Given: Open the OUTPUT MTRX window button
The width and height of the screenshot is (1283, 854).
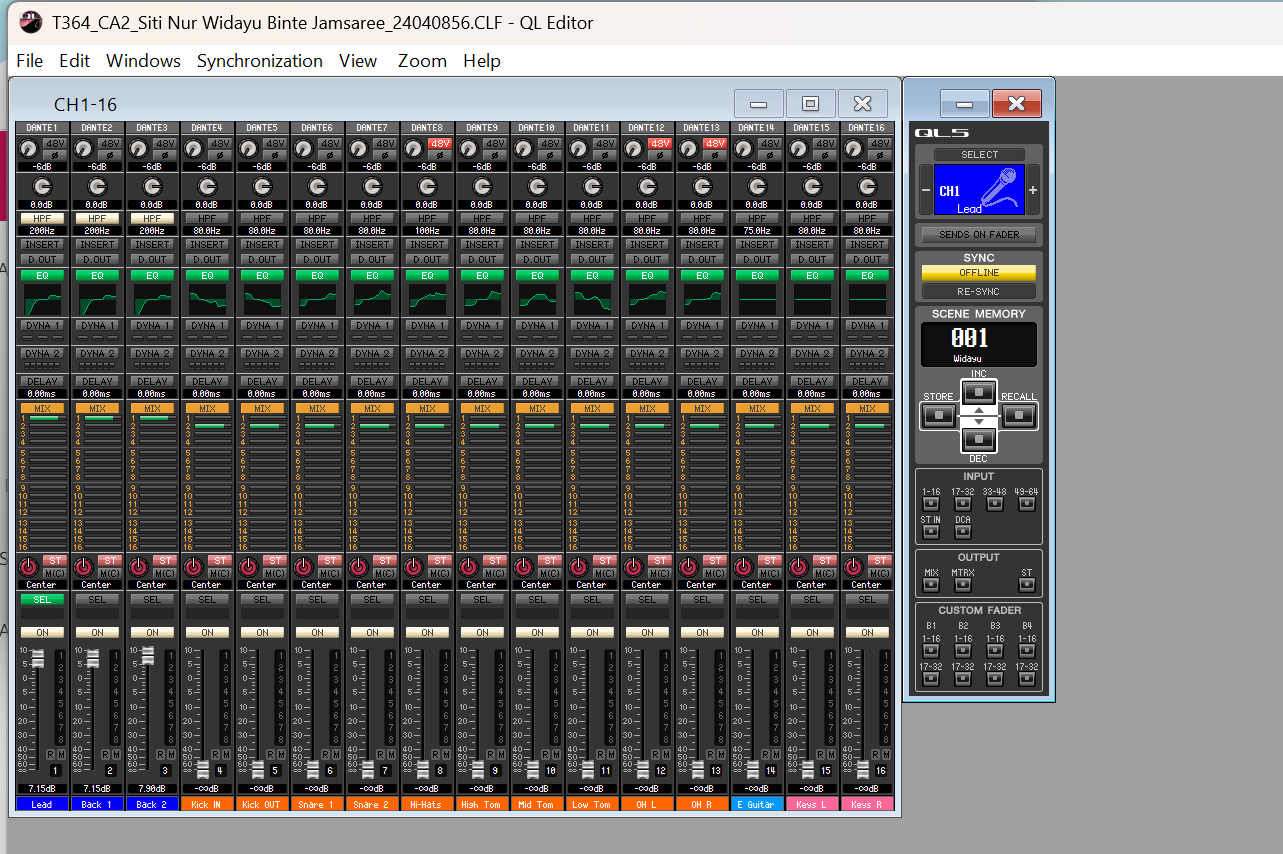Looking at the screenshot, I should [963, 584].
